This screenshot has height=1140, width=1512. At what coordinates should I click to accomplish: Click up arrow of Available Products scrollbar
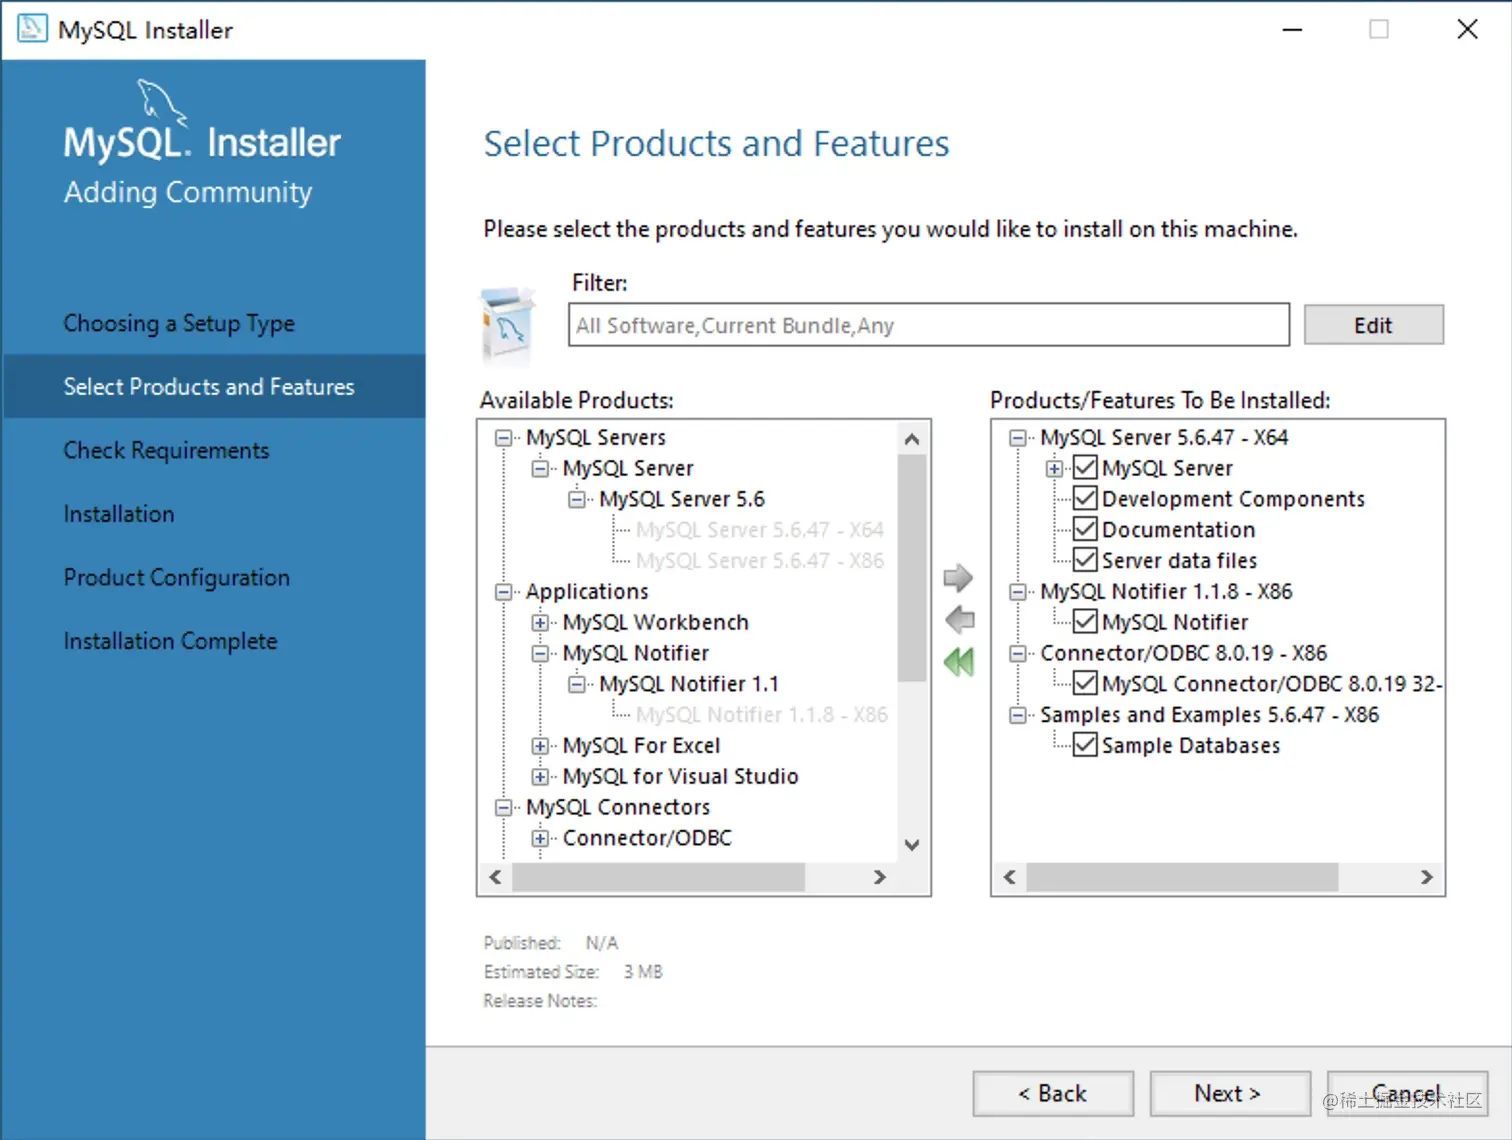[x=912, y=438]
